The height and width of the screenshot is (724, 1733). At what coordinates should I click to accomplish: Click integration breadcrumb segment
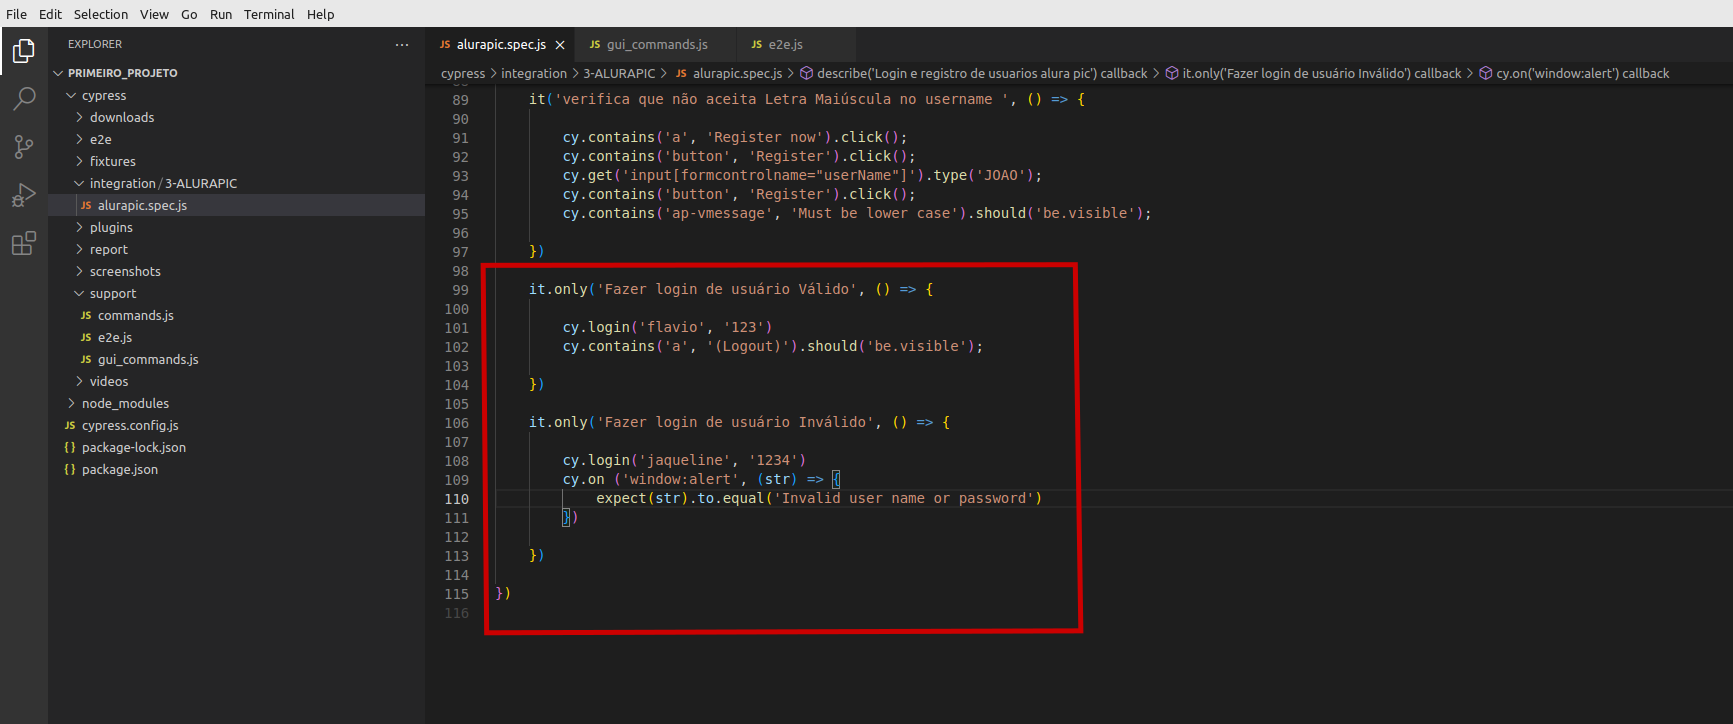pyautogui.click(x=534, y=73)
